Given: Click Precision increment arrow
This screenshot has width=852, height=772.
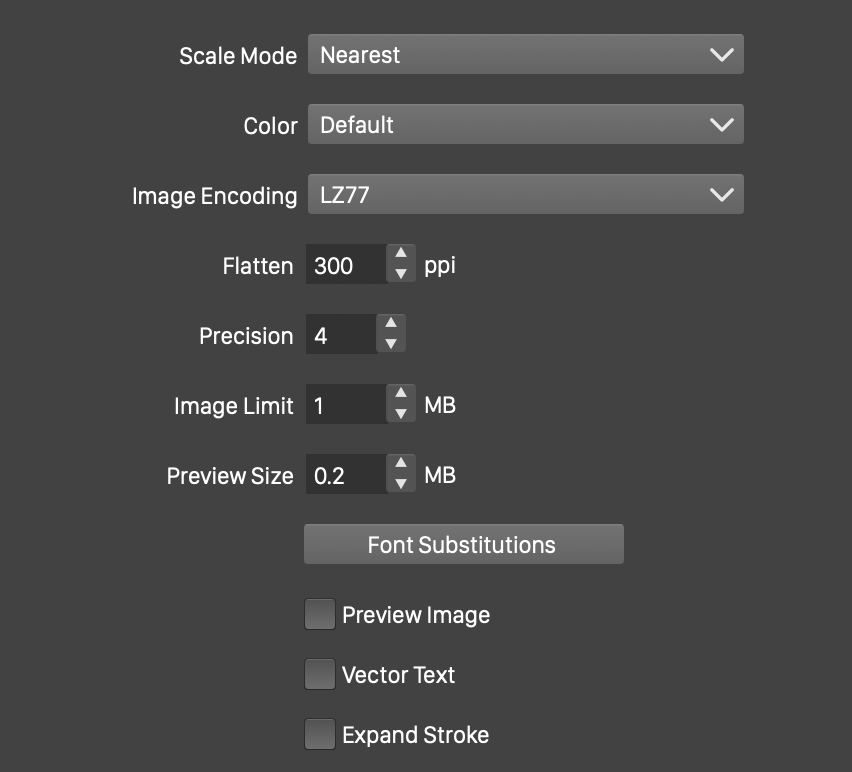Looking at the screenshot, I should [390, 325].
